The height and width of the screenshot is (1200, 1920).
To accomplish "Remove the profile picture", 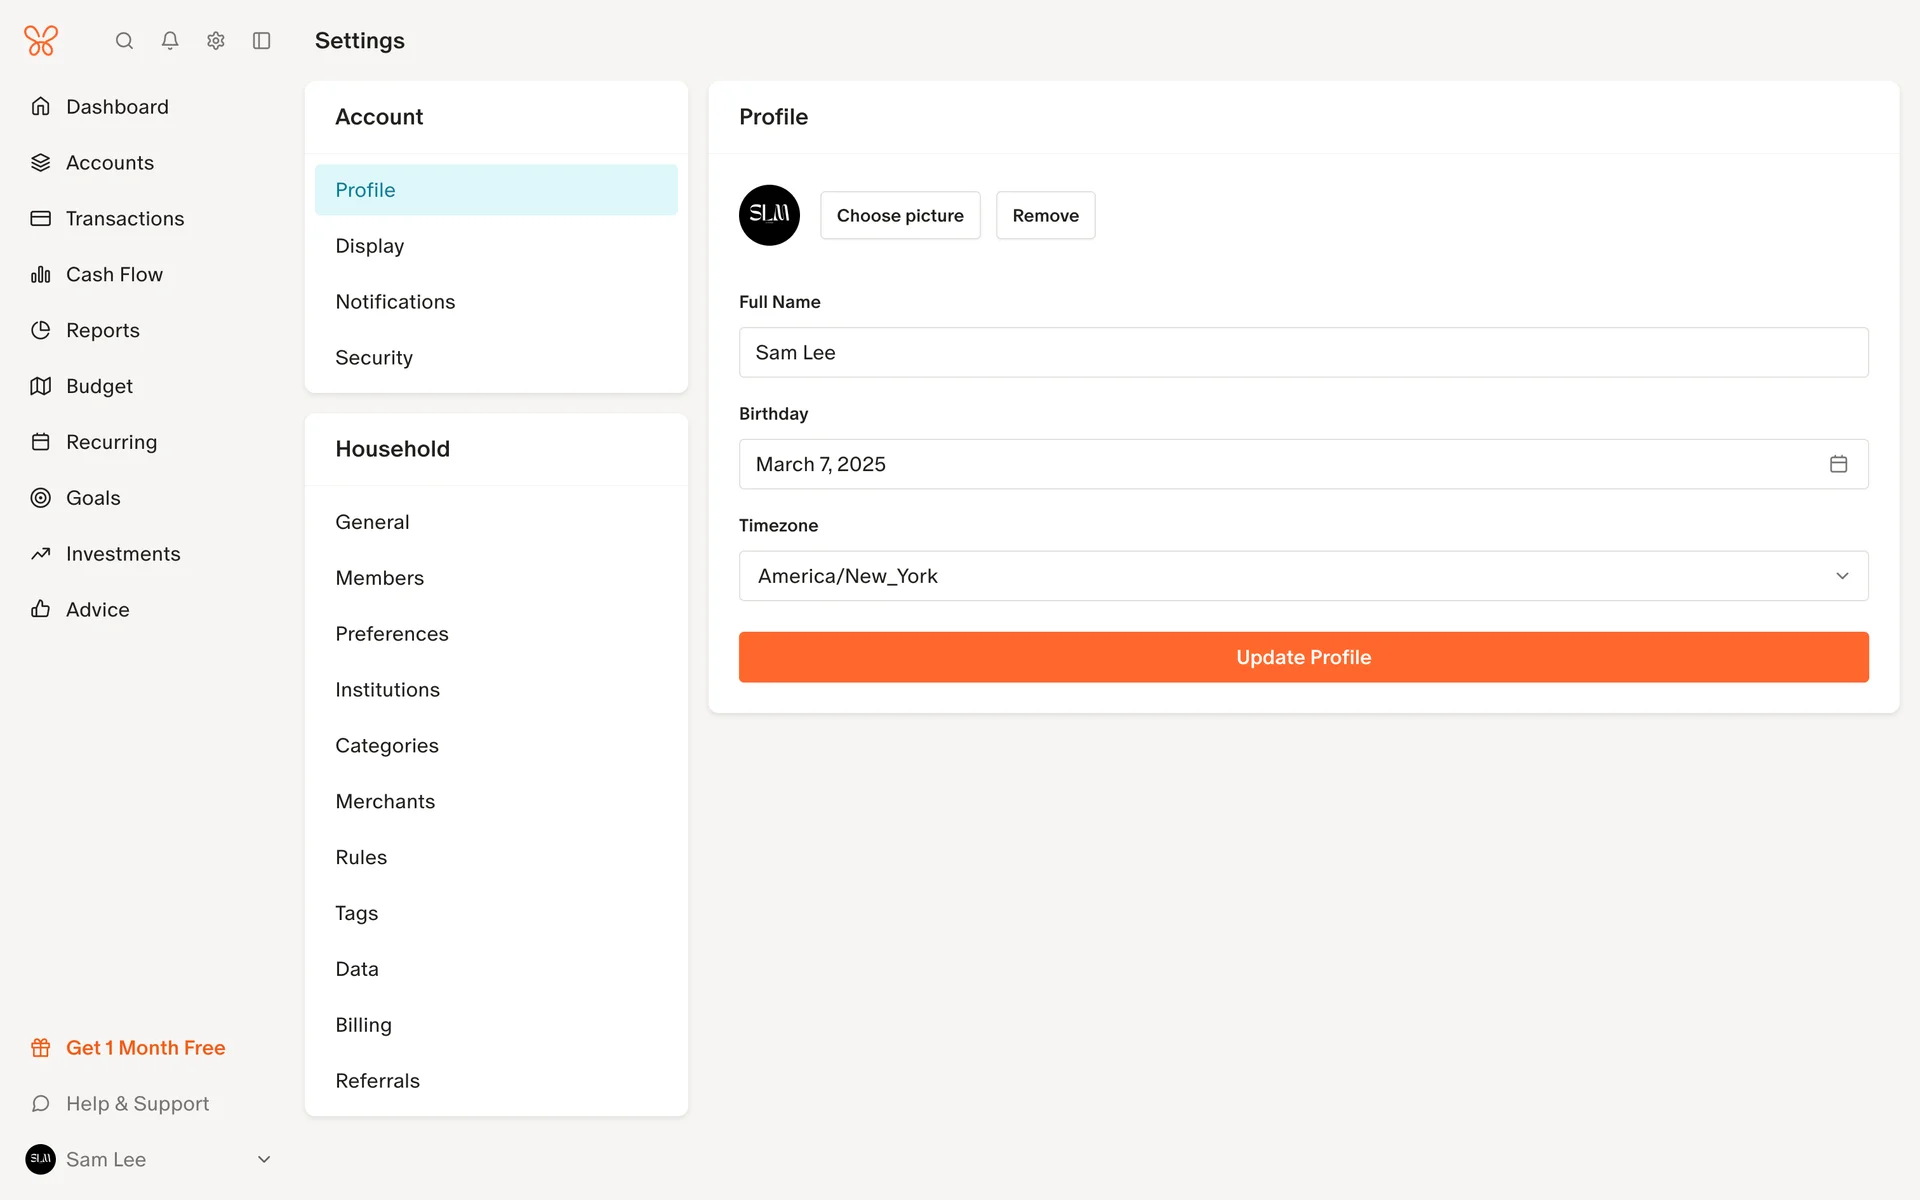I will pyautogui.click(x=1045, y=215).
